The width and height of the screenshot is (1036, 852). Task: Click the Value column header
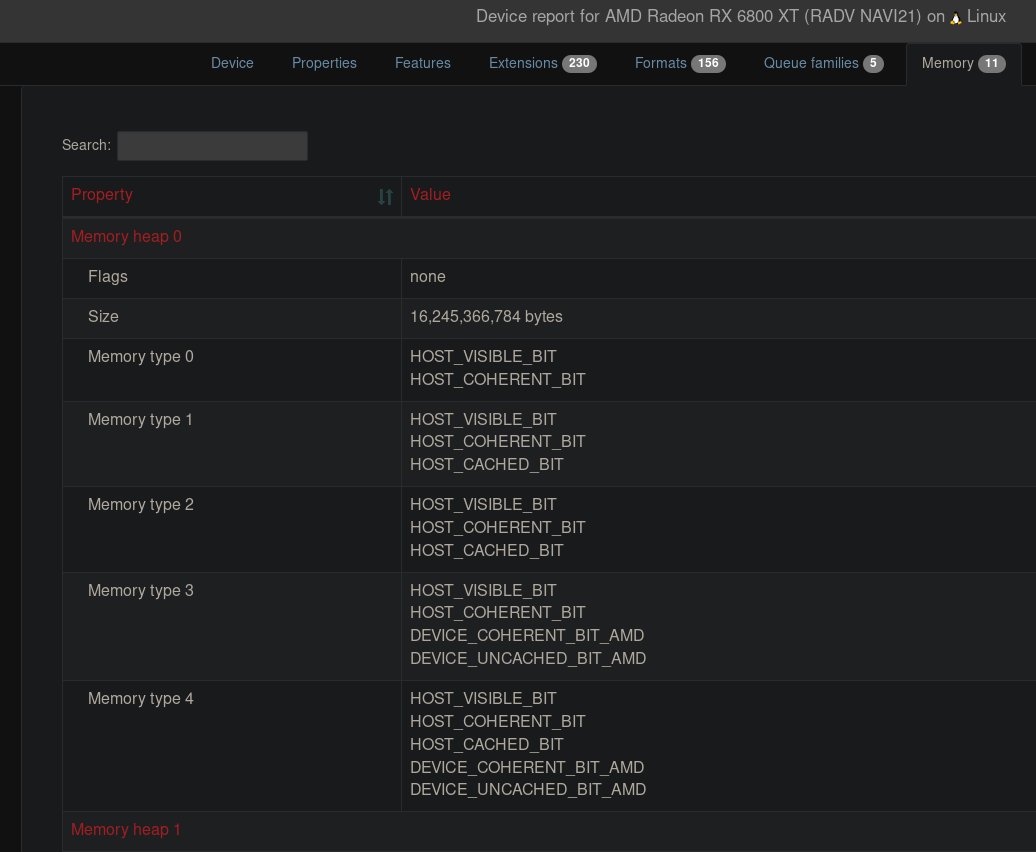(x=430, y=195)
